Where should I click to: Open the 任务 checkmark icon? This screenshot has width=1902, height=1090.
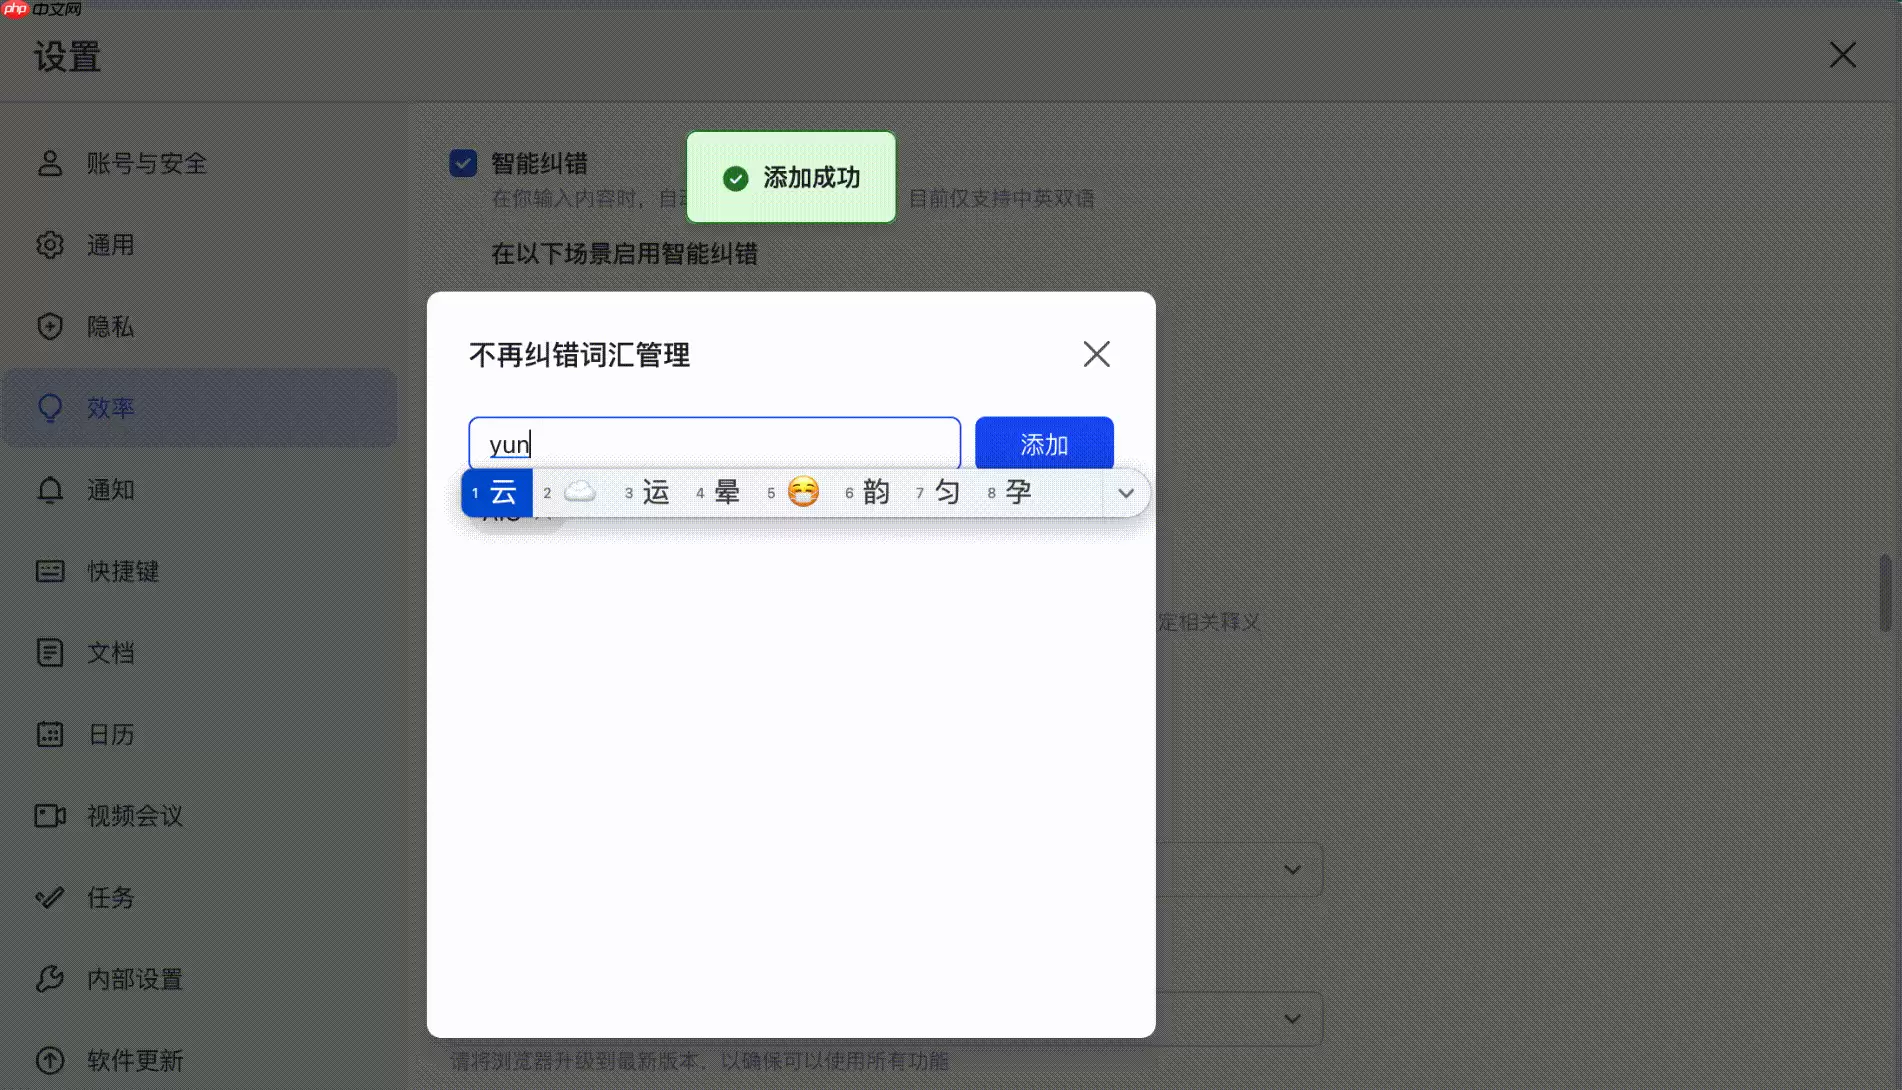pos(49,897)
